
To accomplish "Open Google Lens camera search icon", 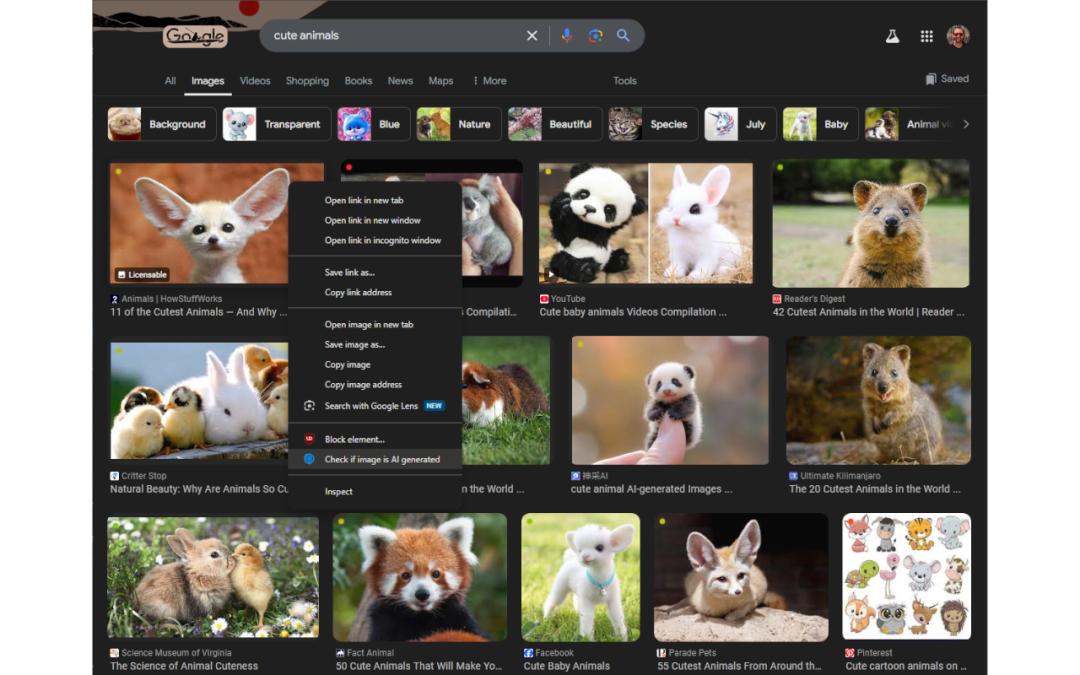I will click(x=595, y=36).
